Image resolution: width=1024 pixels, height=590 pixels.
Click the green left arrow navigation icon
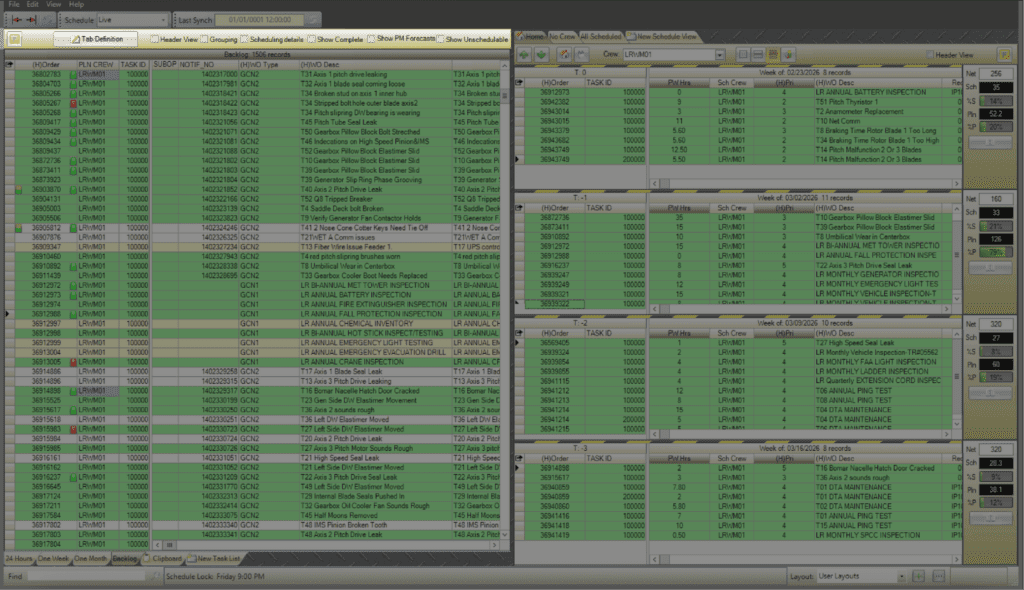click(524, 53)
